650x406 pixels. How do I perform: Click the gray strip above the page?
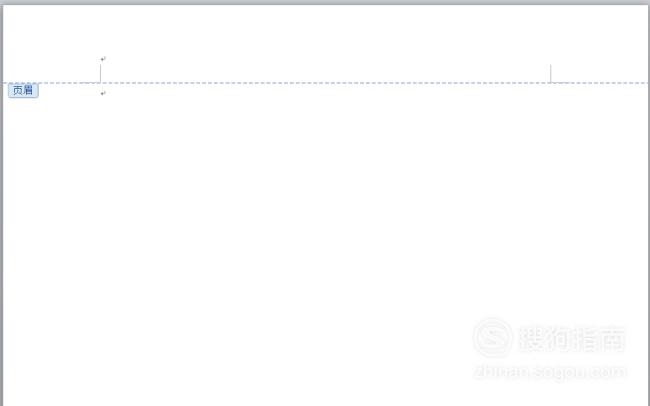[325, 2]
